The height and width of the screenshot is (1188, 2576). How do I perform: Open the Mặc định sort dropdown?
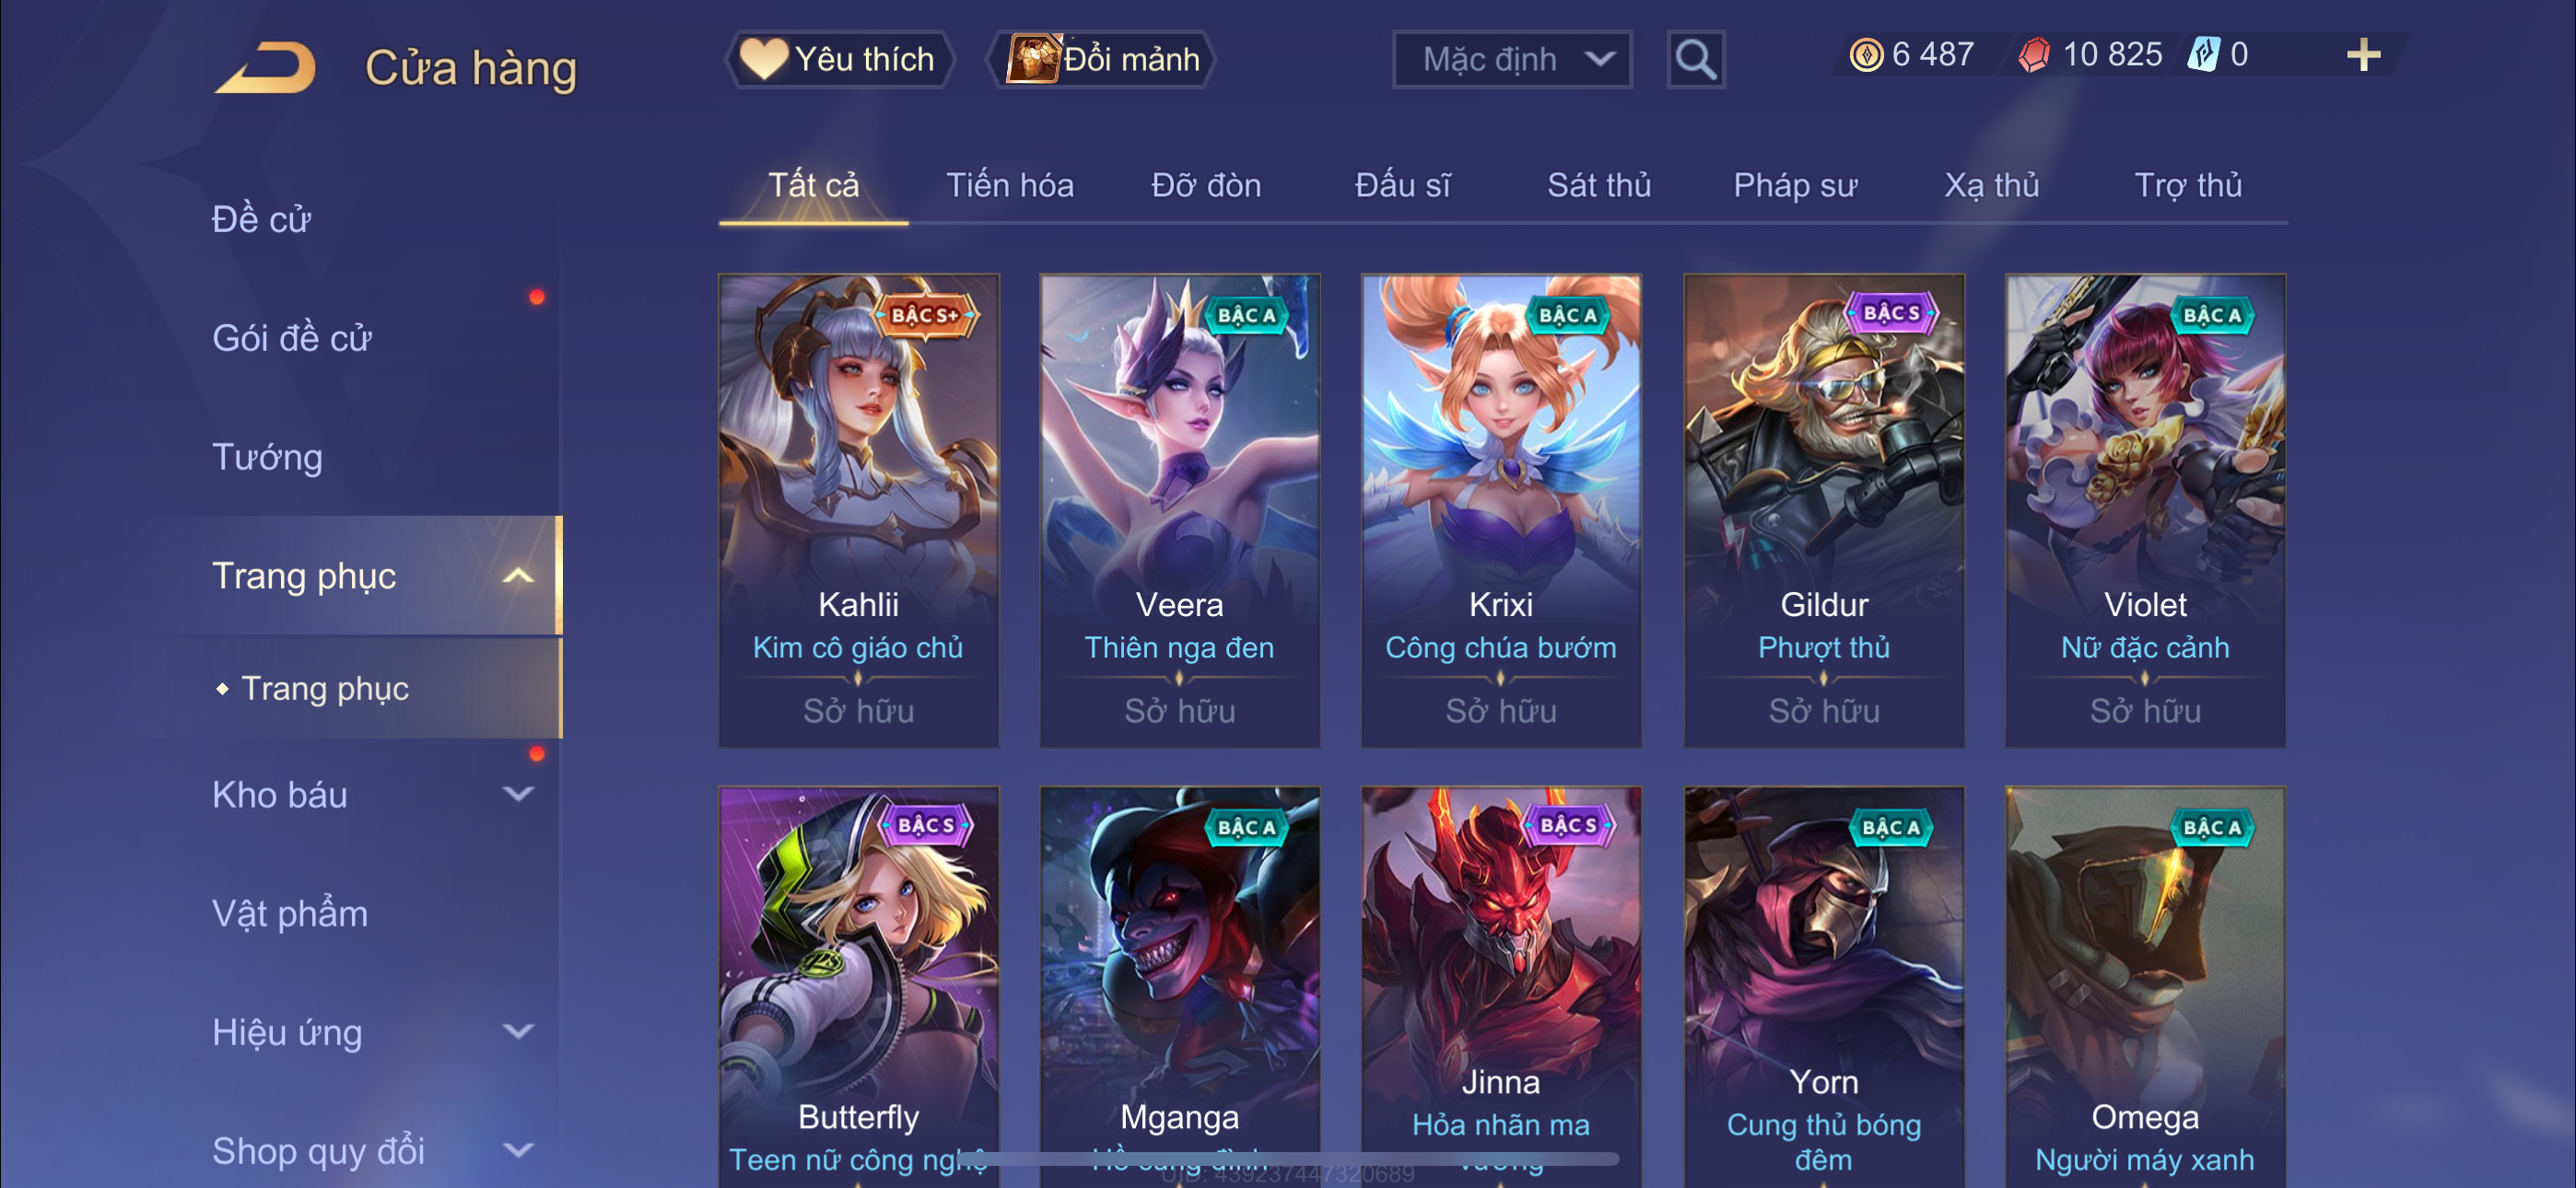pyautogui.click(x=1512, y=60)
